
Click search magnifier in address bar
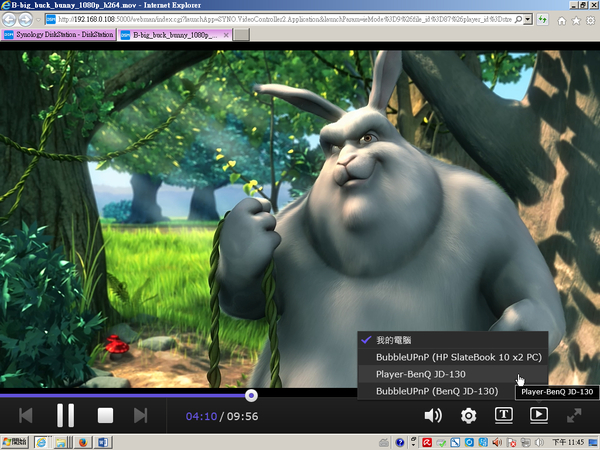[x=518, y=19]
